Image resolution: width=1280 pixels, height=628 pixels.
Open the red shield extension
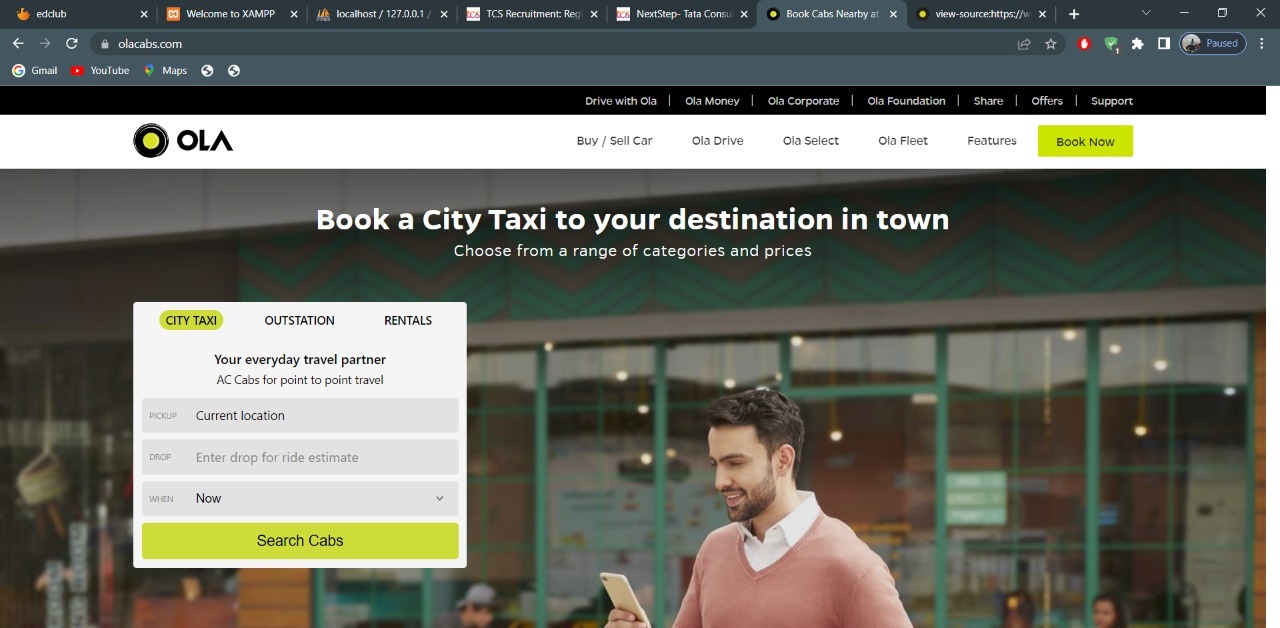[1085, 44]
